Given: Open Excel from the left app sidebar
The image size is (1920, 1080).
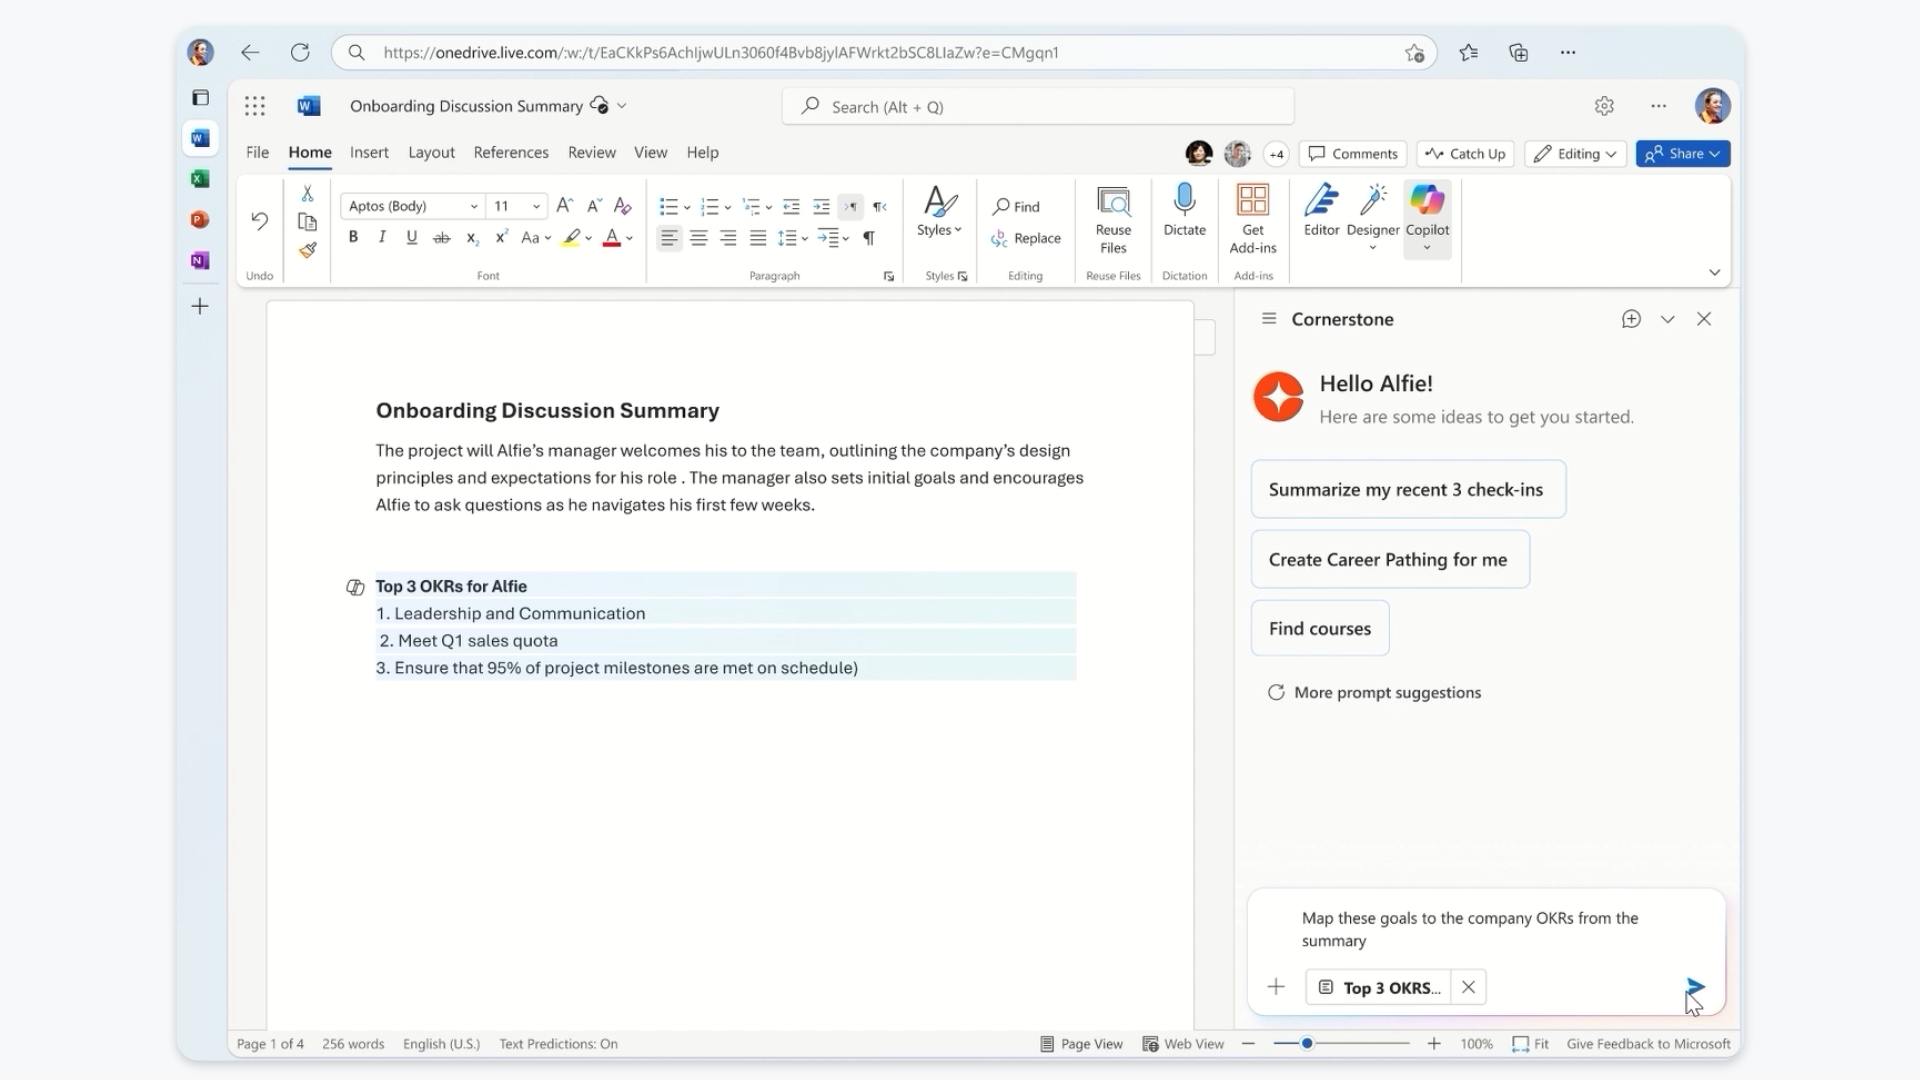Looking at the screenshot, I should pyautogui.click(x=200, y=179).
